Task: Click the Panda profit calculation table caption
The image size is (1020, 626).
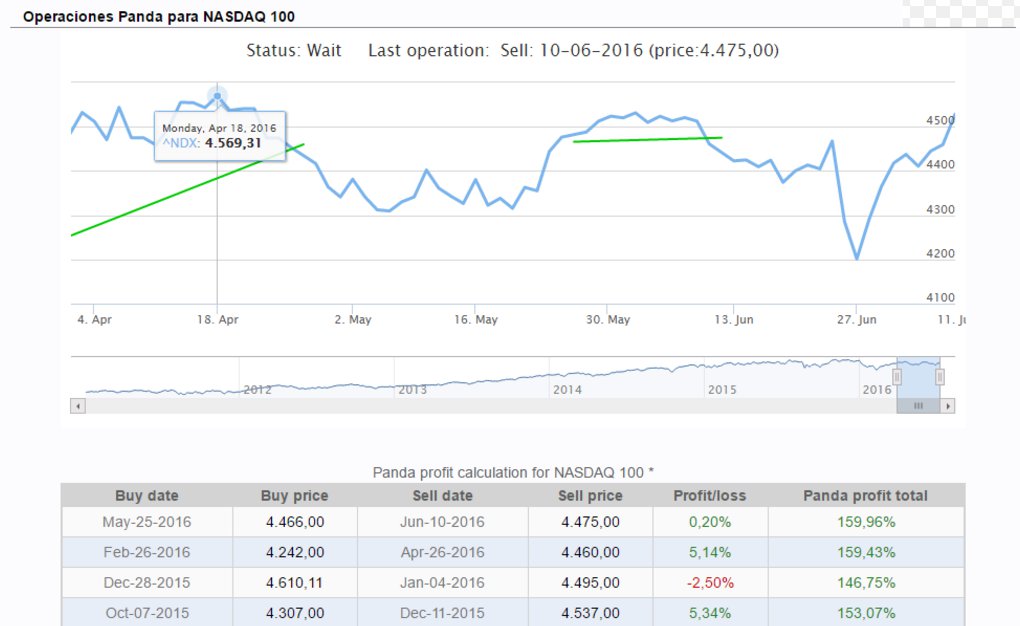Action: point(513,472)
